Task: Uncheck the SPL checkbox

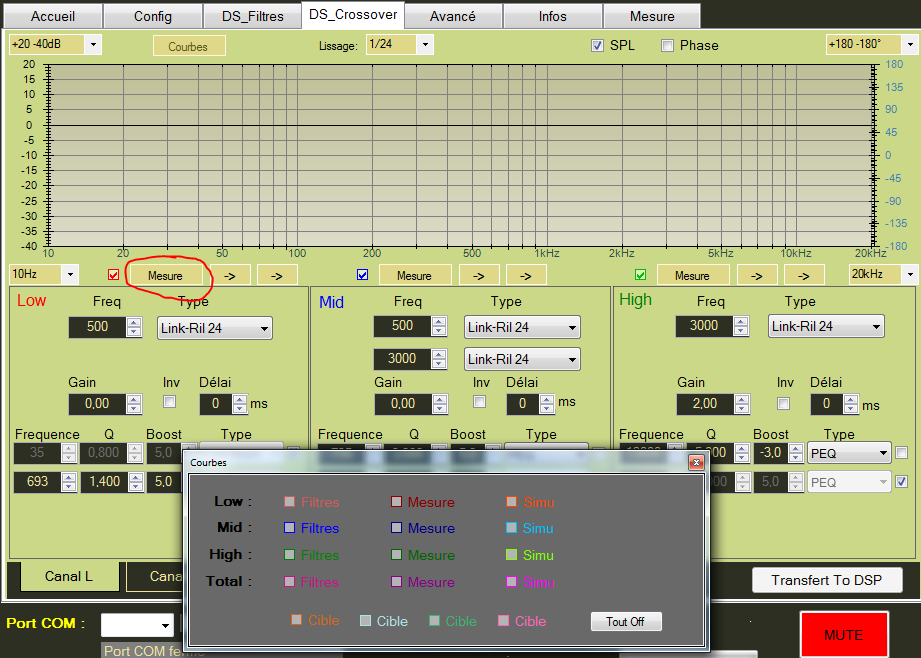Action: pos(598,45)
